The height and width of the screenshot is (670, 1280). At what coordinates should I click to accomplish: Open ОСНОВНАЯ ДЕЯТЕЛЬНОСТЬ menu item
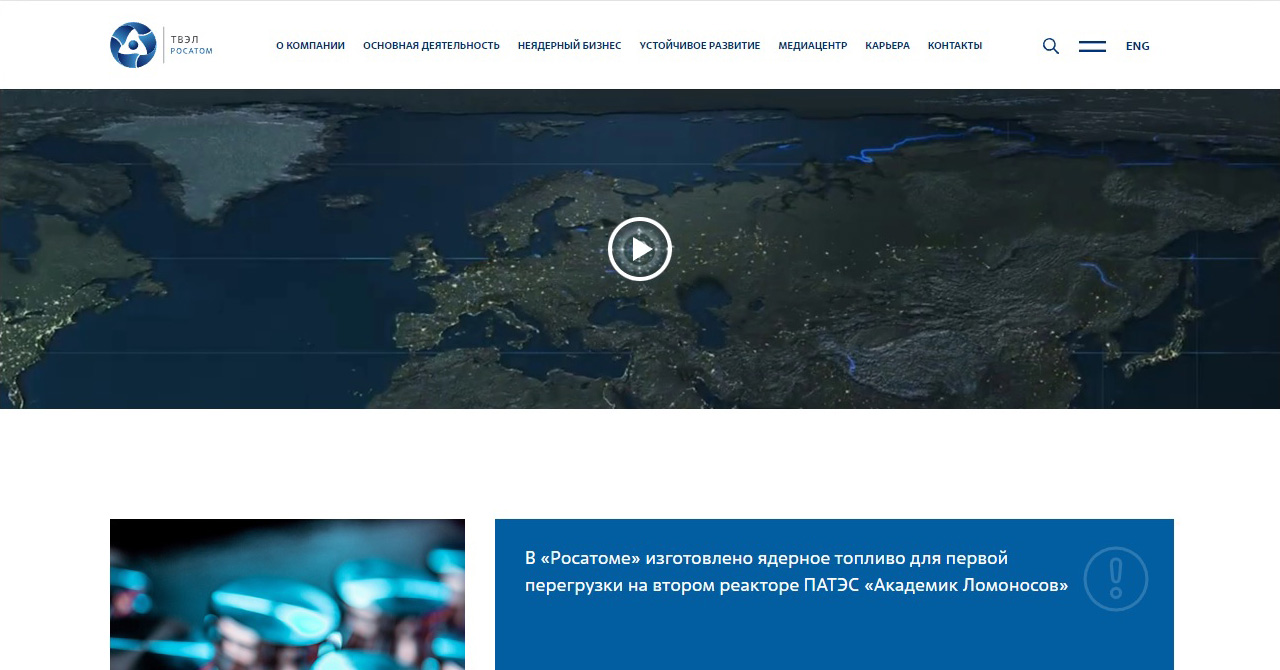pos(431,46)
